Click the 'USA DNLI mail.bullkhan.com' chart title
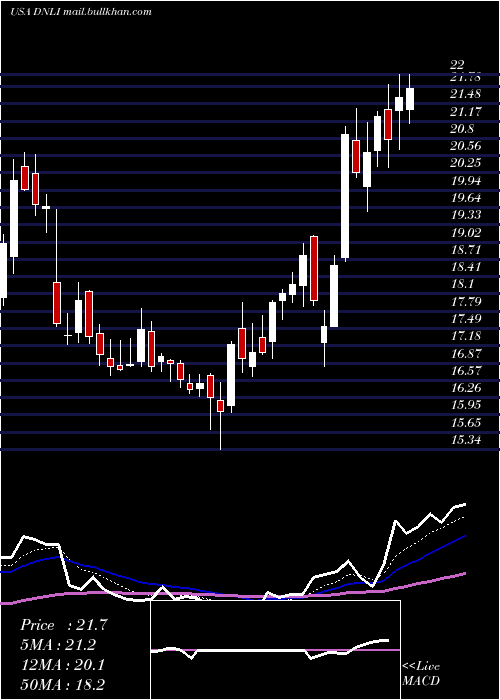Viewport: 500px width, 700px height. 81,12
